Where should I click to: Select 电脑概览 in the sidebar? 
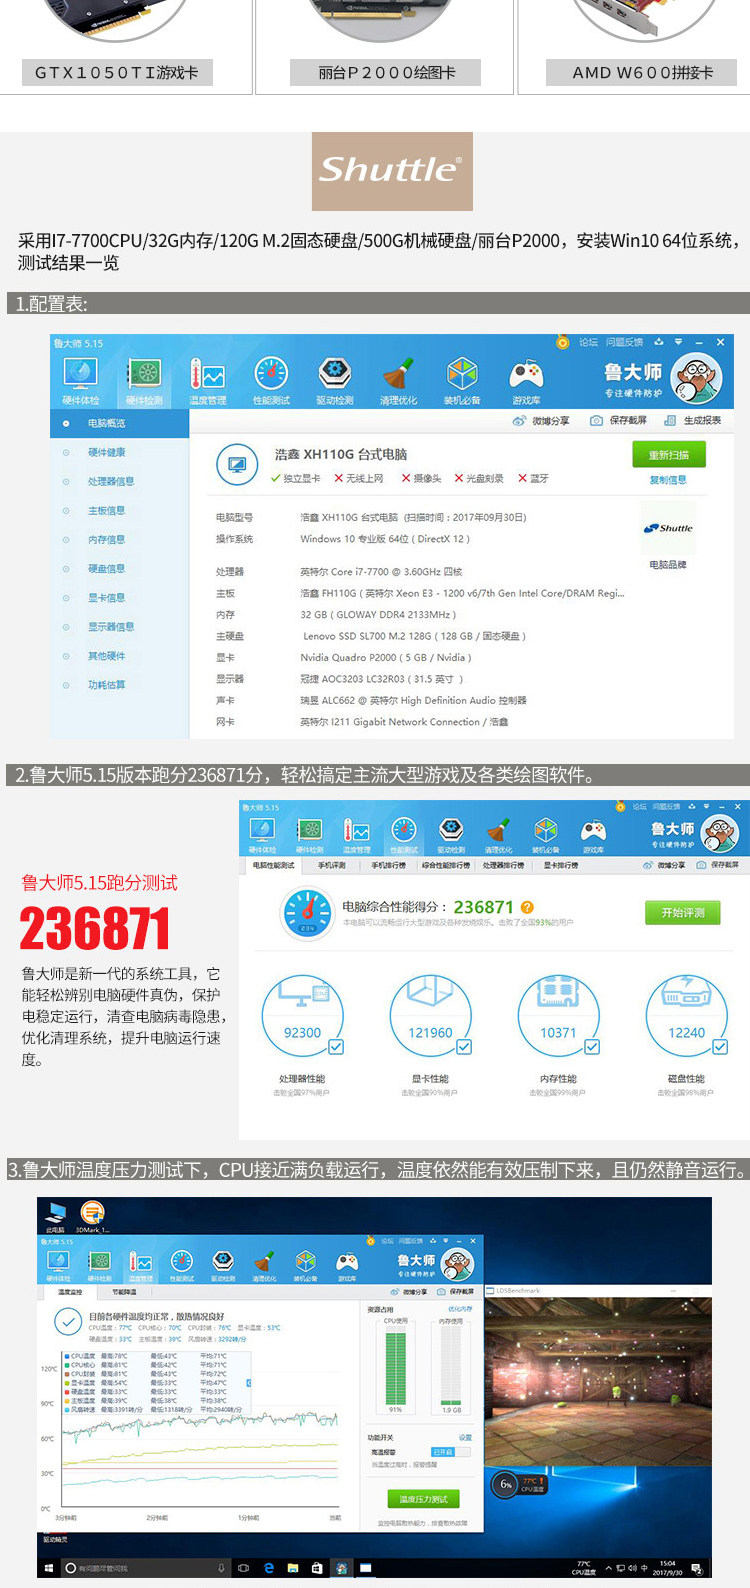pyautogui.click(x=119, y=424)
